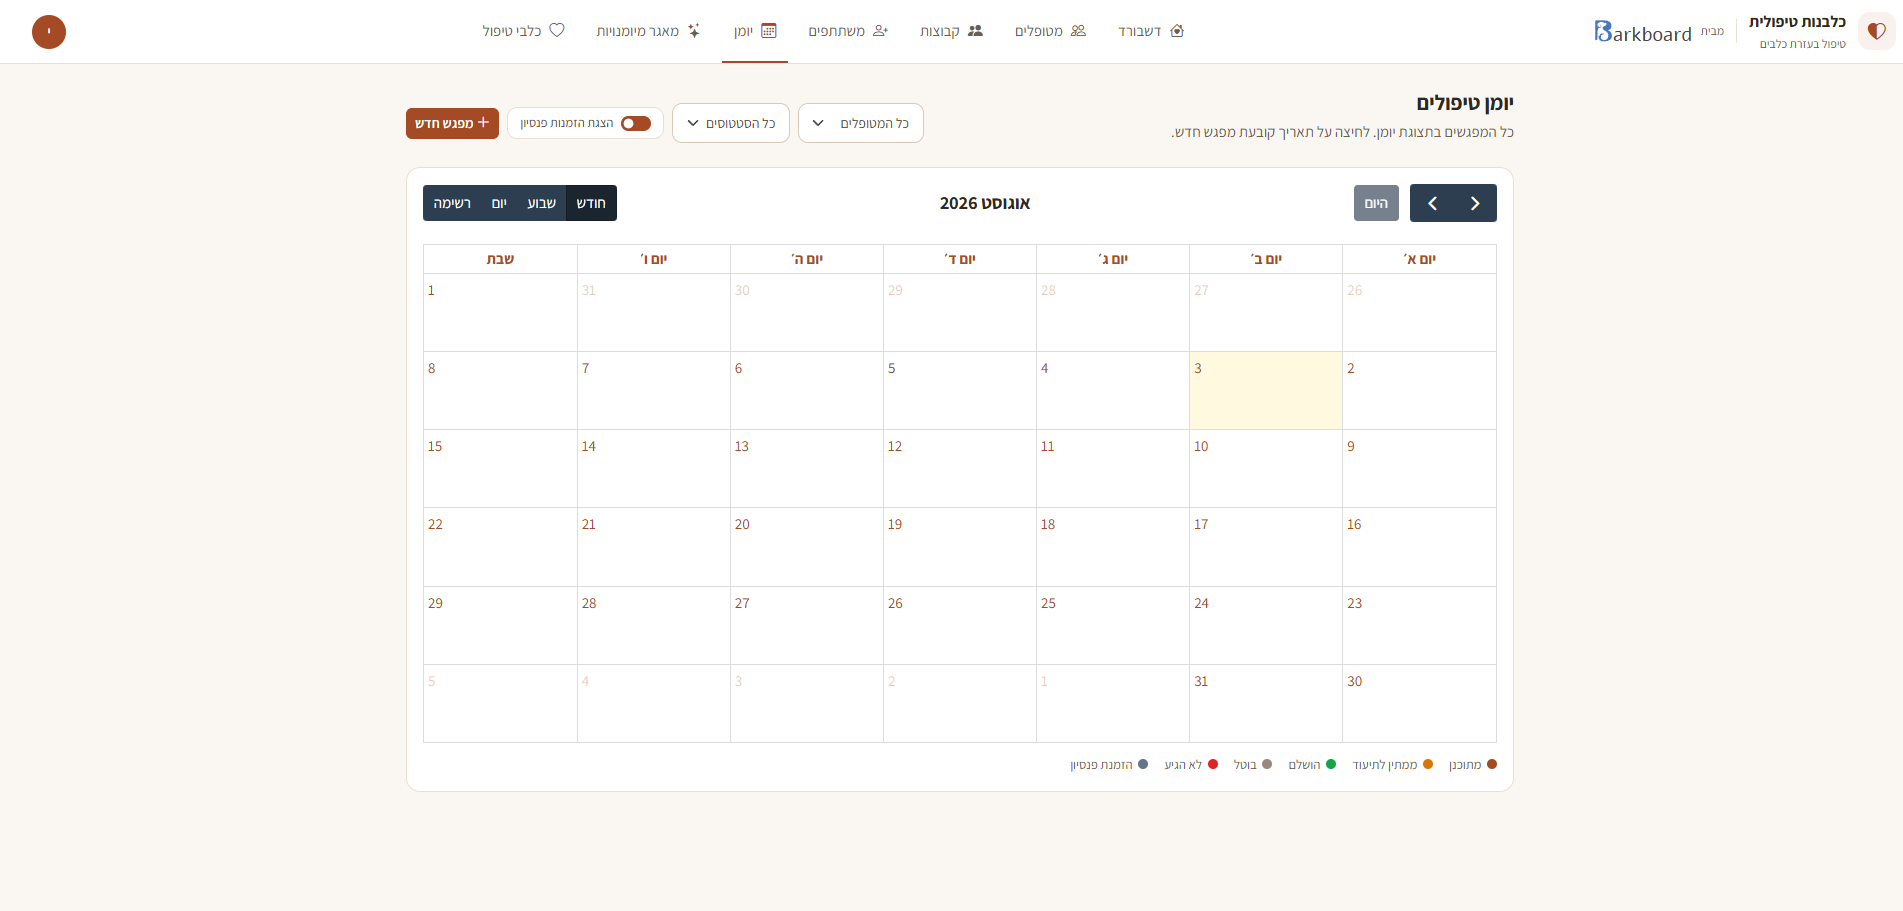Click the יומן calendar icon
Screen dimensions: 1903x911
tap(769, 31)
